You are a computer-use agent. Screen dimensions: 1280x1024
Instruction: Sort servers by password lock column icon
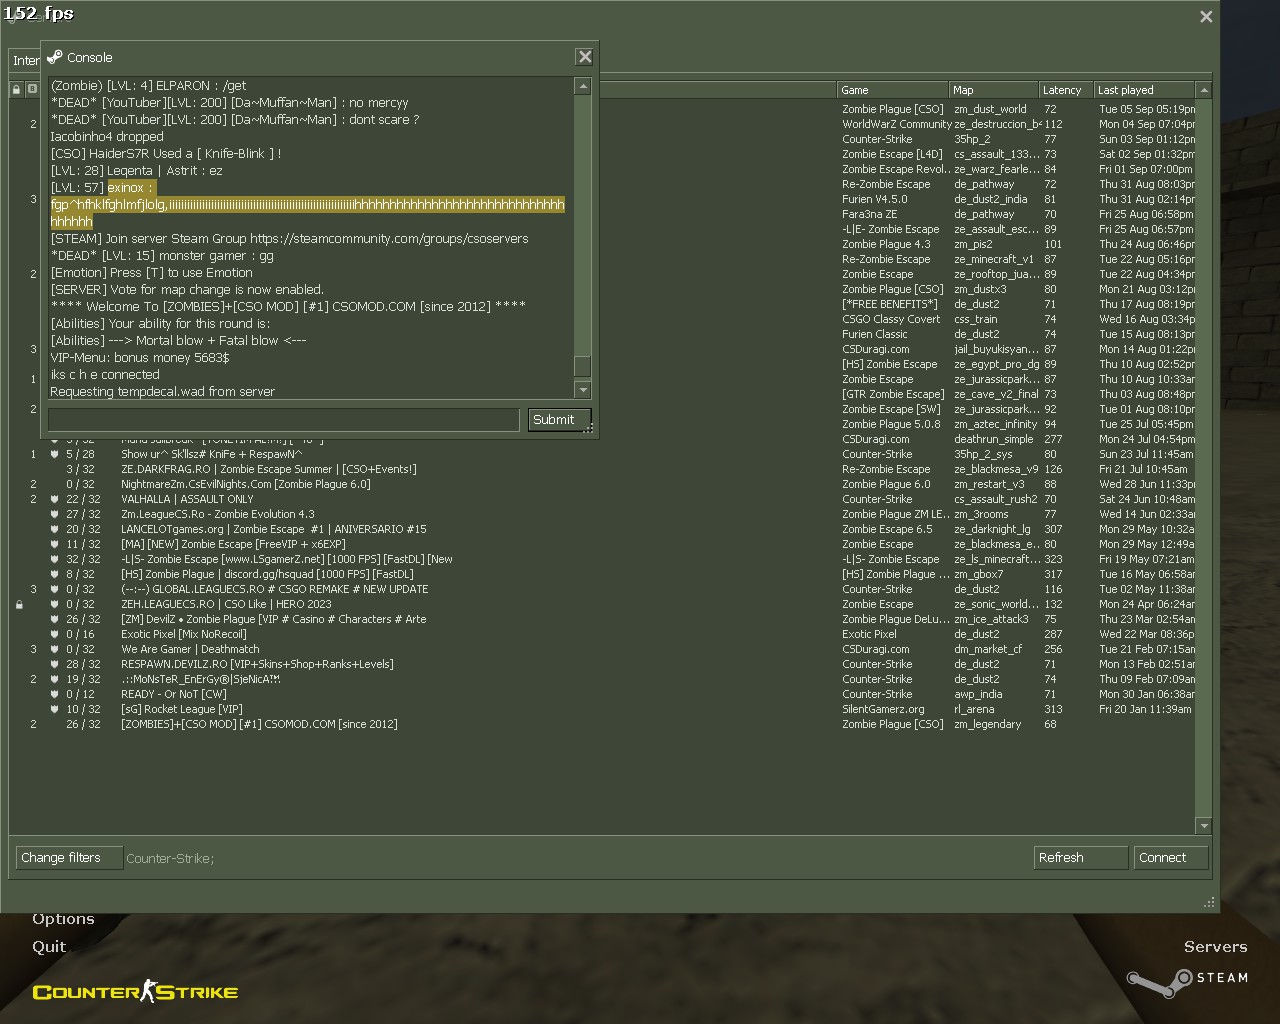pyautogui.click(x=16, y=90)
